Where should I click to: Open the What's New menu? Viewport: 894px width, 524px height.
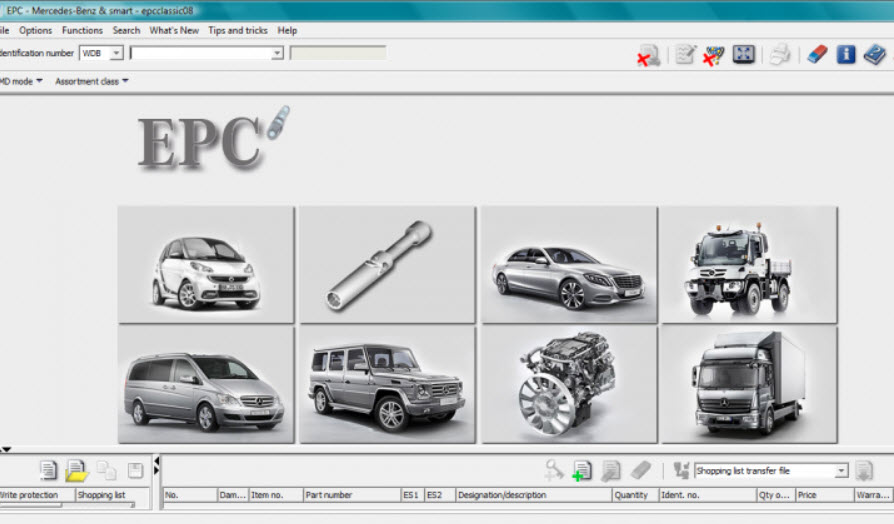pos(174,30)
